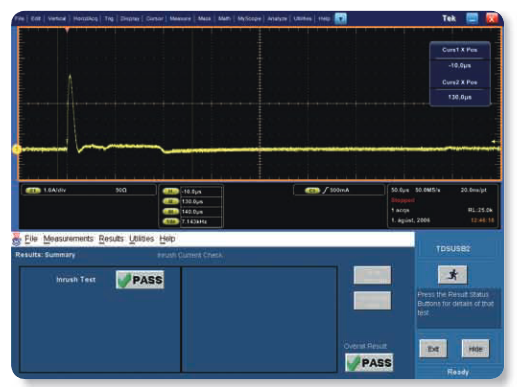Open the Math menu
This screenshot has width=517, height=387.
point(224,19)
